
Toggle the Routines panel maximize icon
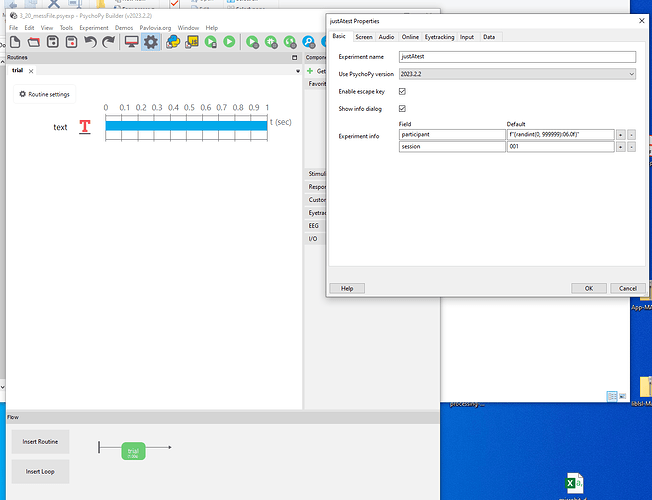[x=295, y=57]
